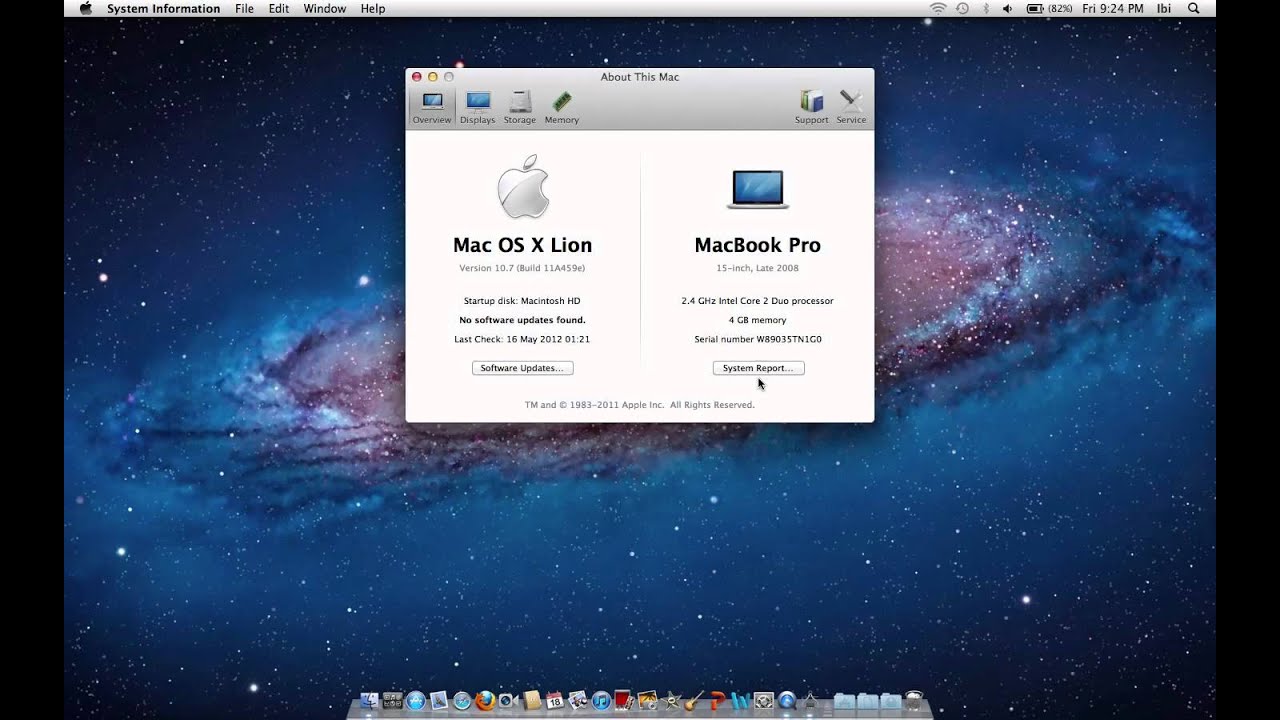
Task: Open the Trash in the Dock
Action: coord(913,701)
